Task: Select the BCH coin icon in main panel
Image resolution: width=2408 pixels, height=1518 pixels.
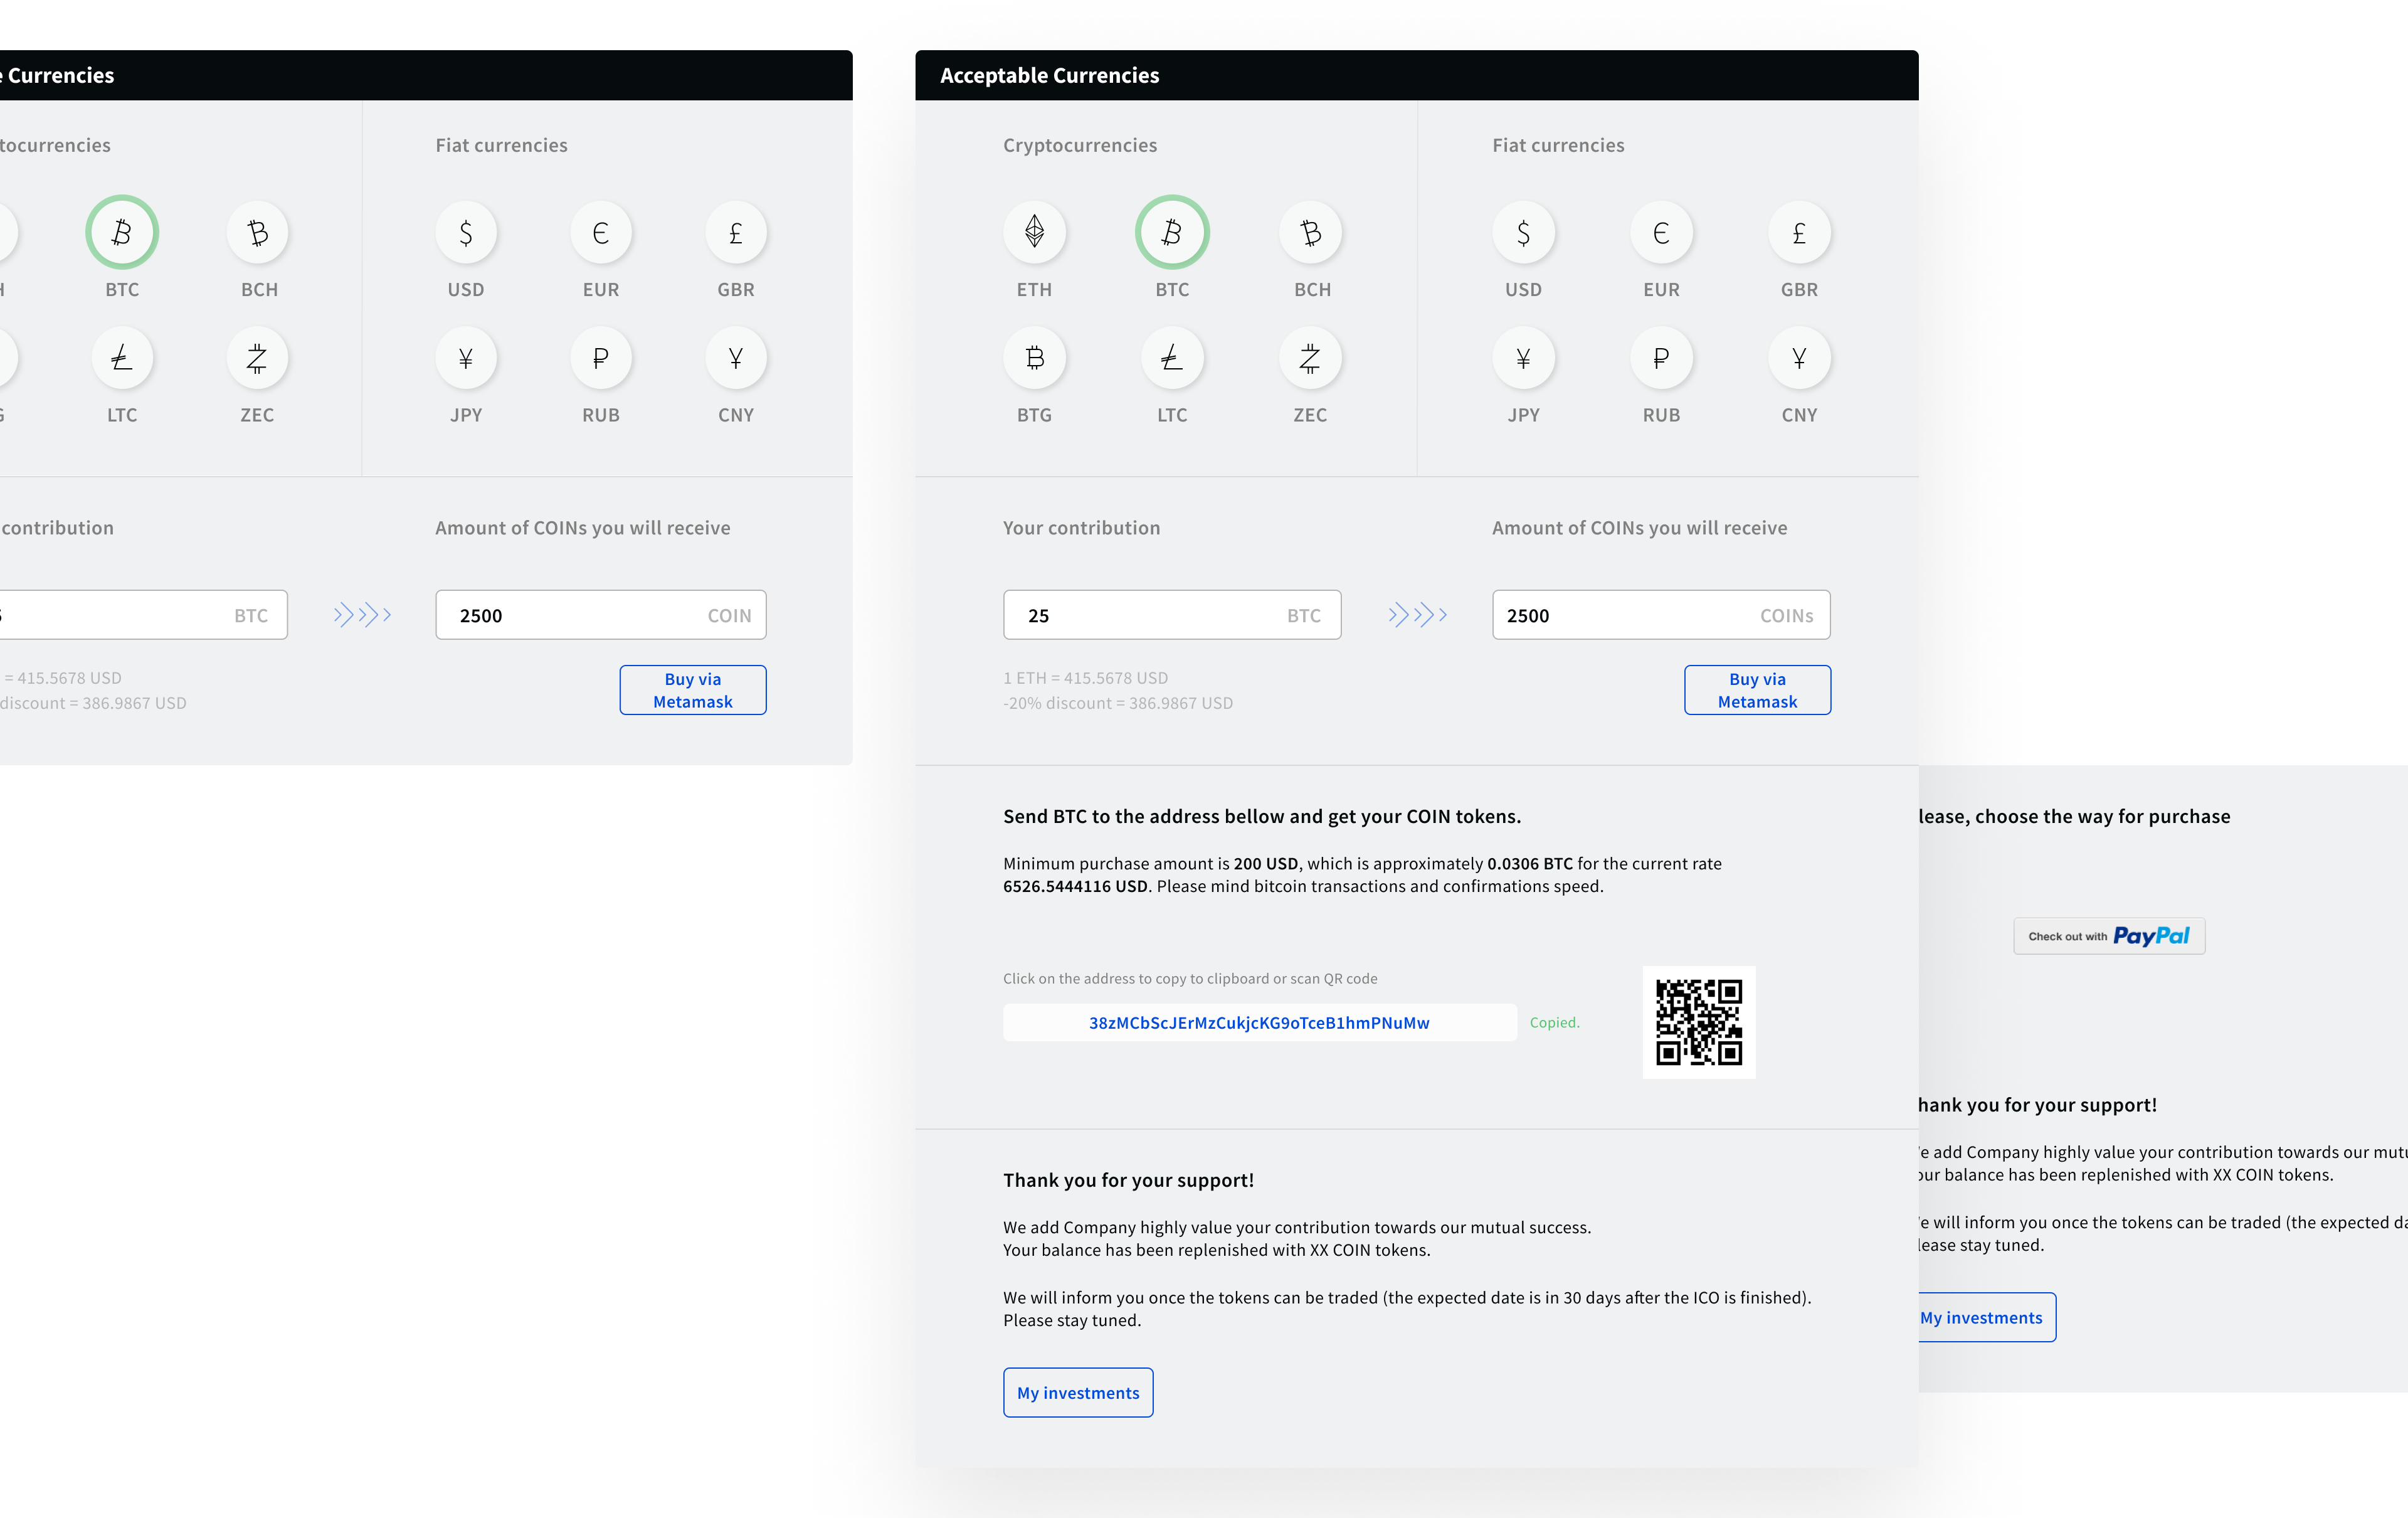Action: 1310,232
